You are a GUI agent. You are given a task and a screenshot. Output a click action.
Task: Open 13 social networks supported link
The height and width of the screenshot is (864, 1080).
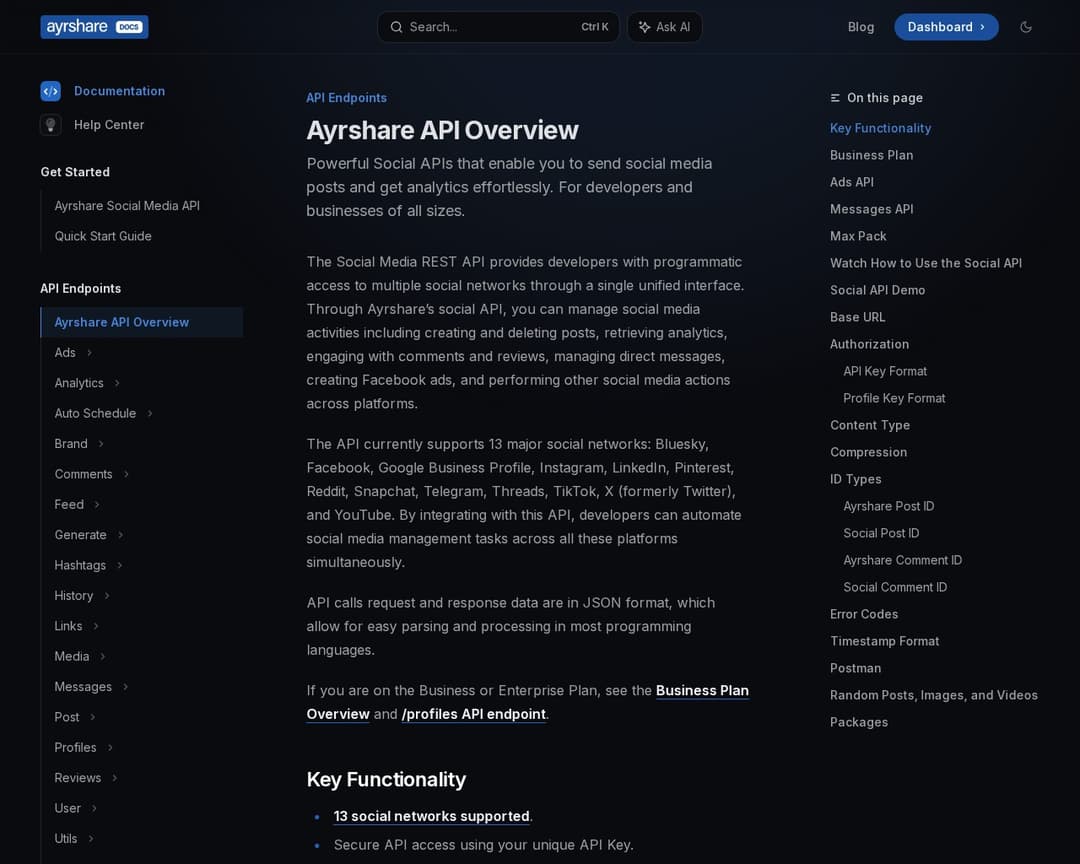coord(431,816)
